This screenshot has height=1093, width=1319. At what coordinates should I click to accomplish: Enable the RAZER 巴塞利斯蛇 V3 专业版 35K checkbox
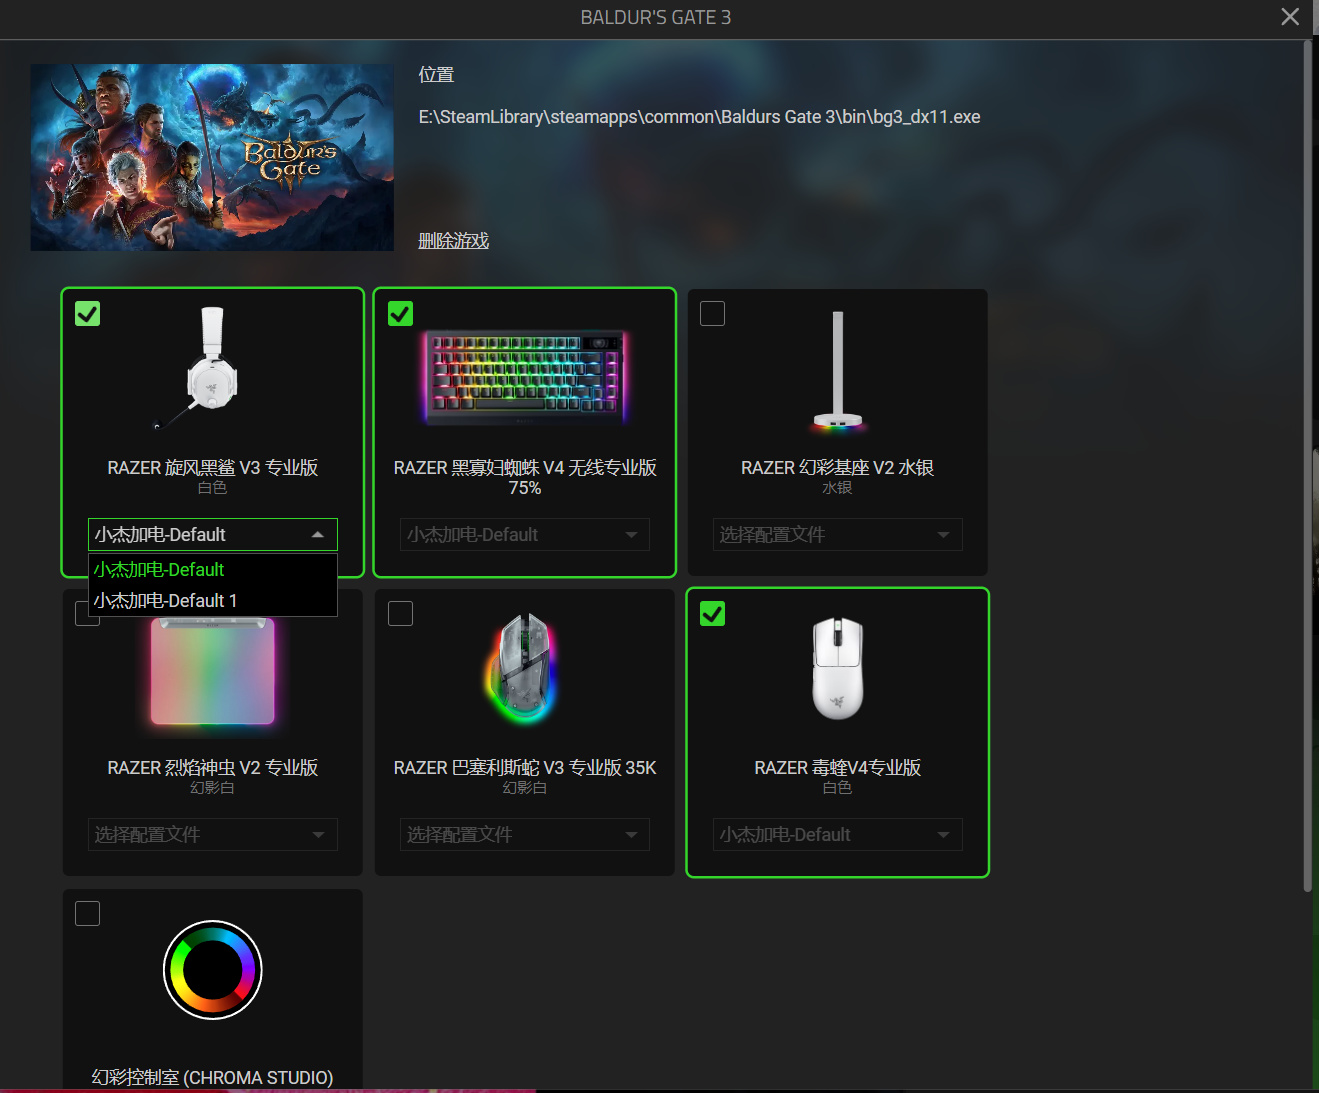pyautogui.click(x=400, y=614)
